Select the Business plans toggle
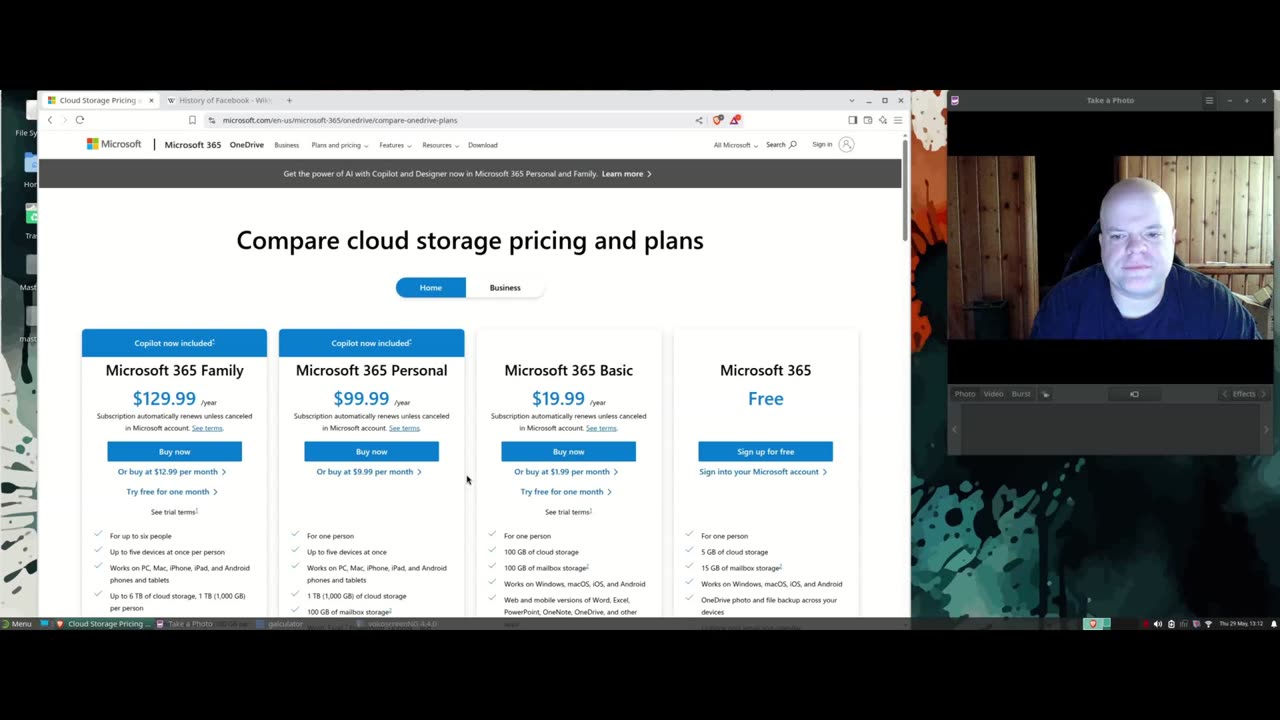Image resolution: width=1280 pixels, height=720 pixels. click(505, 288)
